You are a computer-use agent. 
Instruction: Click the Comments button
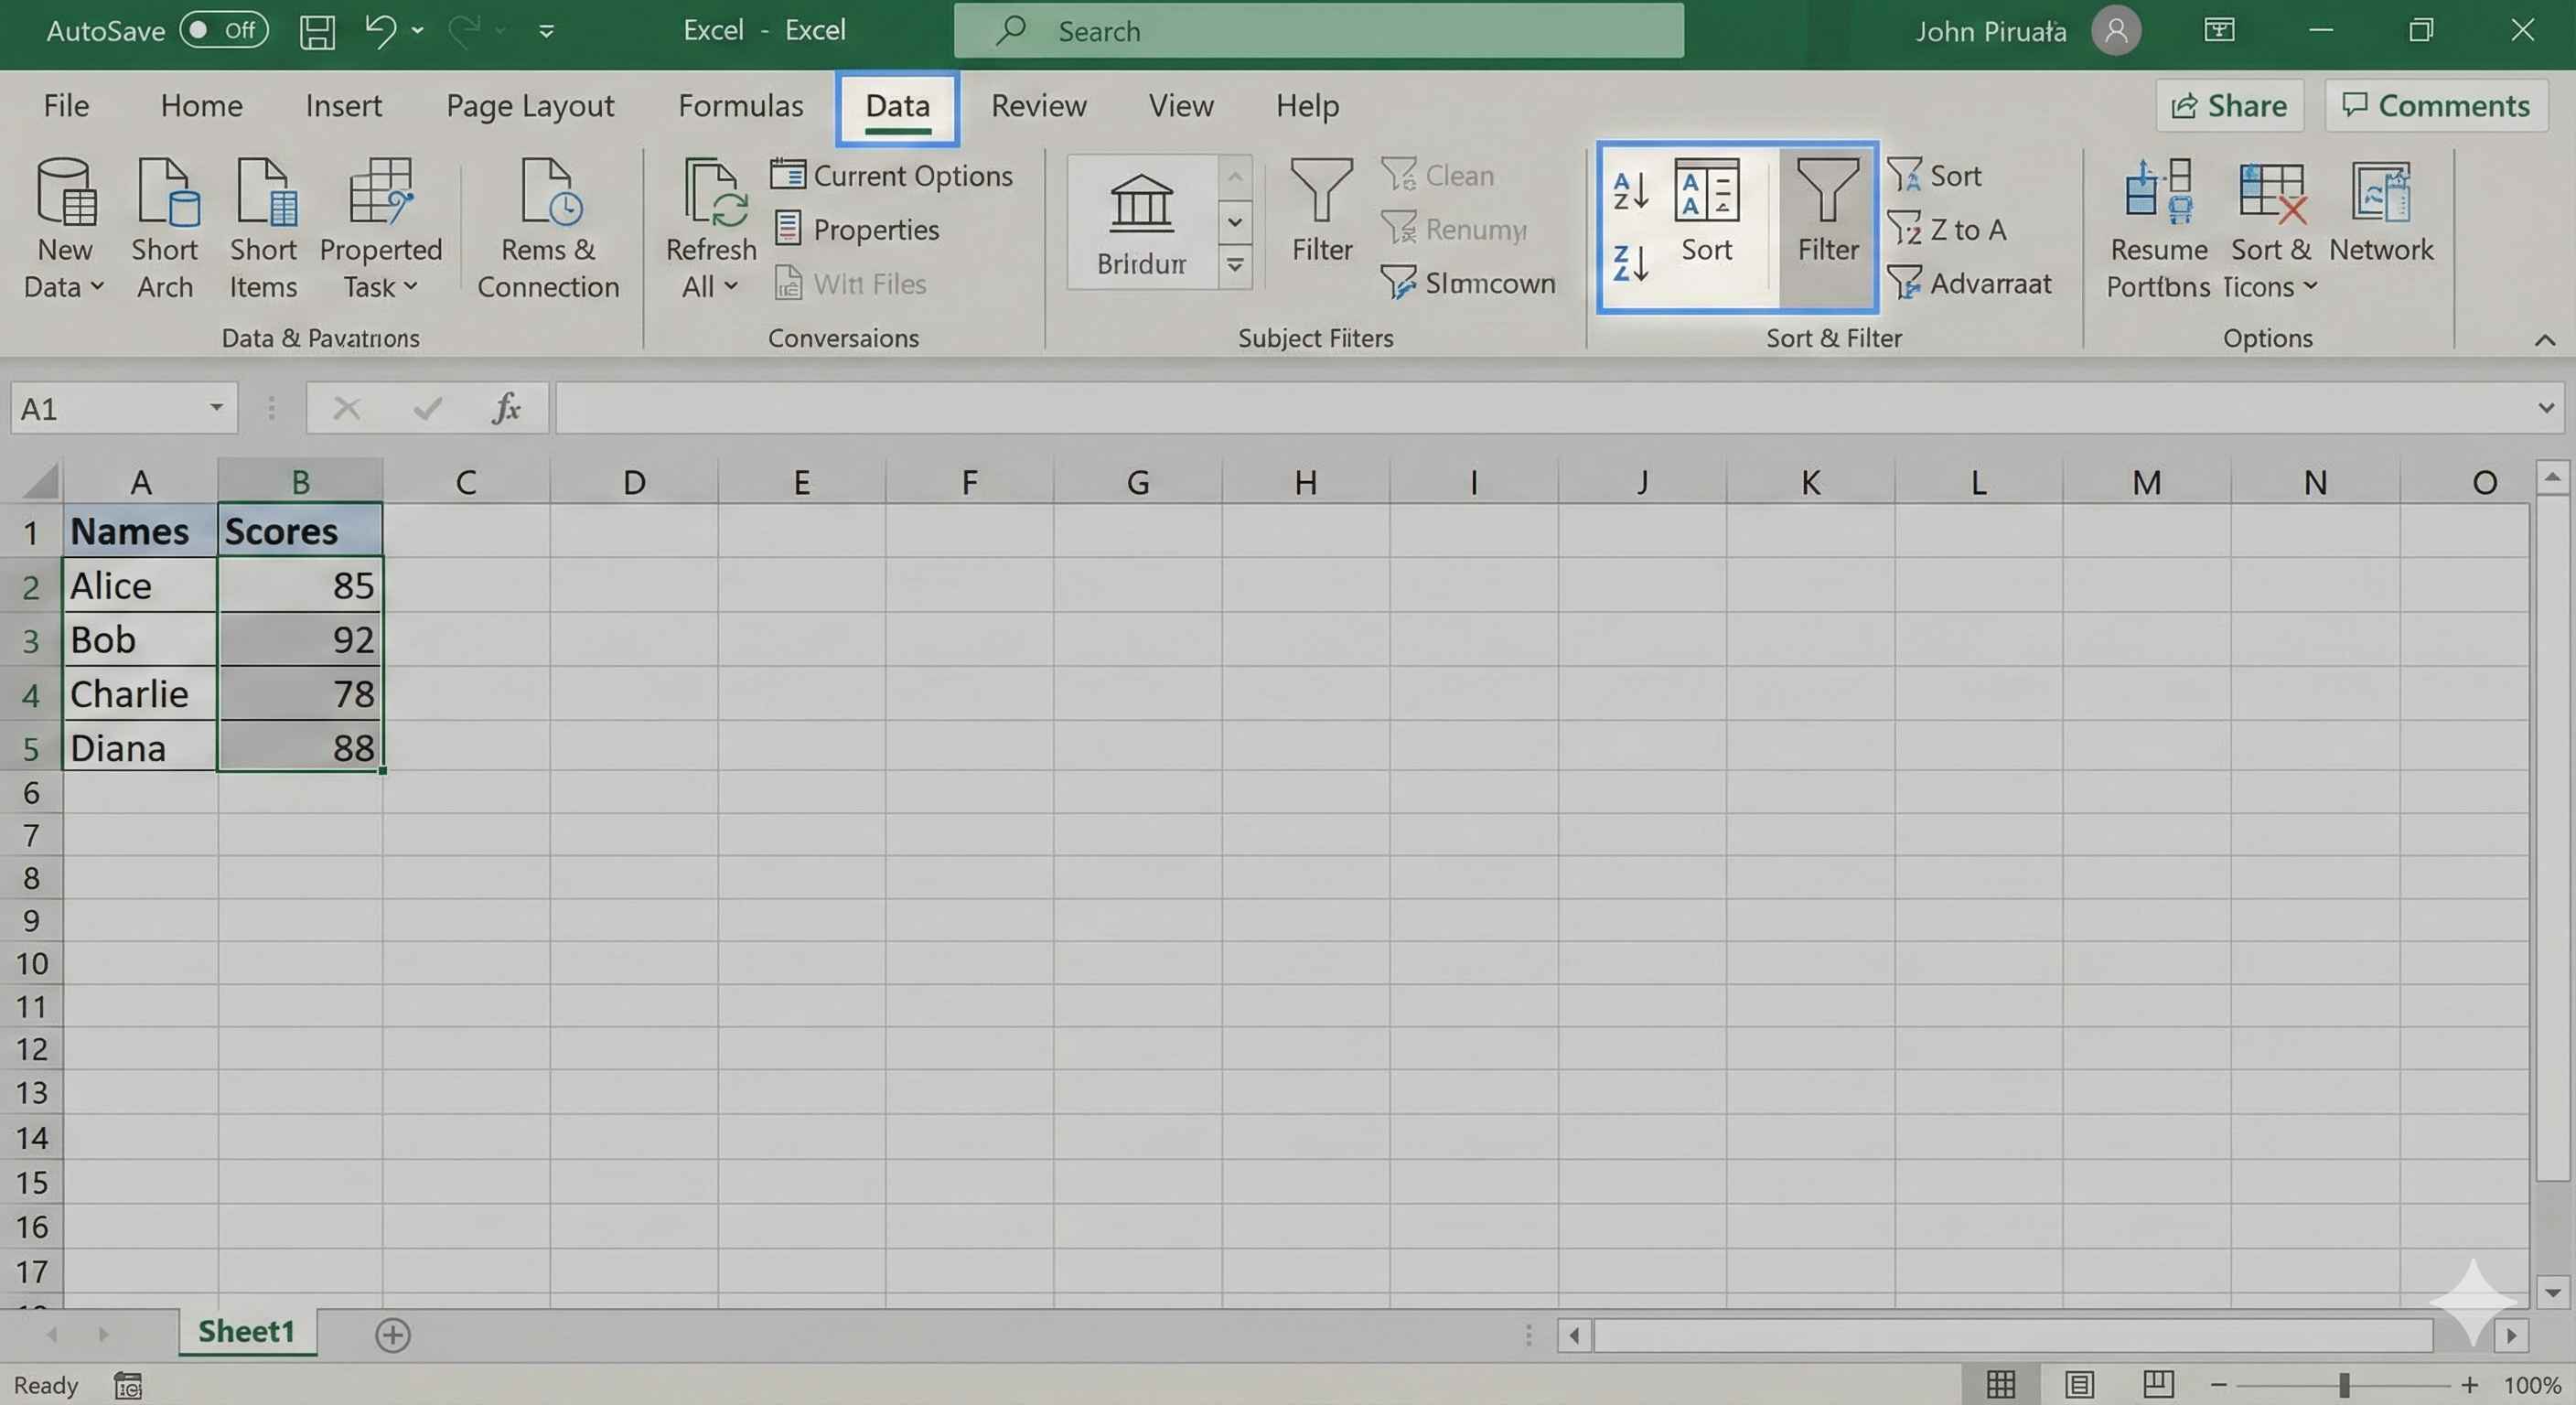[2435, 106]
